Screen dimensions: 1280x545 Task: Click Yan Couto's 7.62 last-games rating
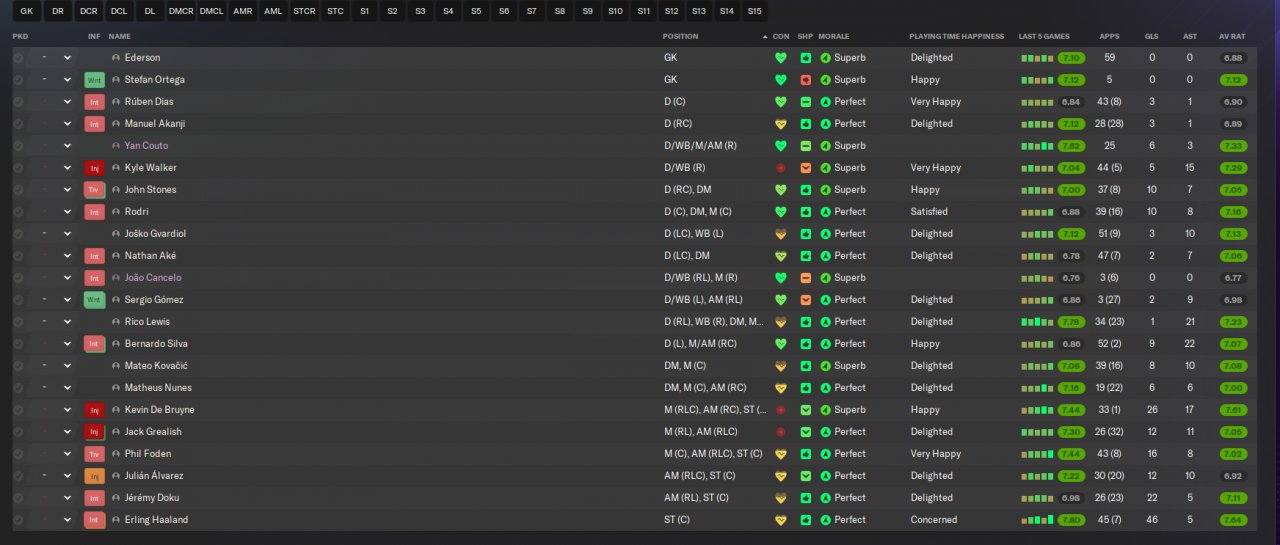click(1071, 146)
